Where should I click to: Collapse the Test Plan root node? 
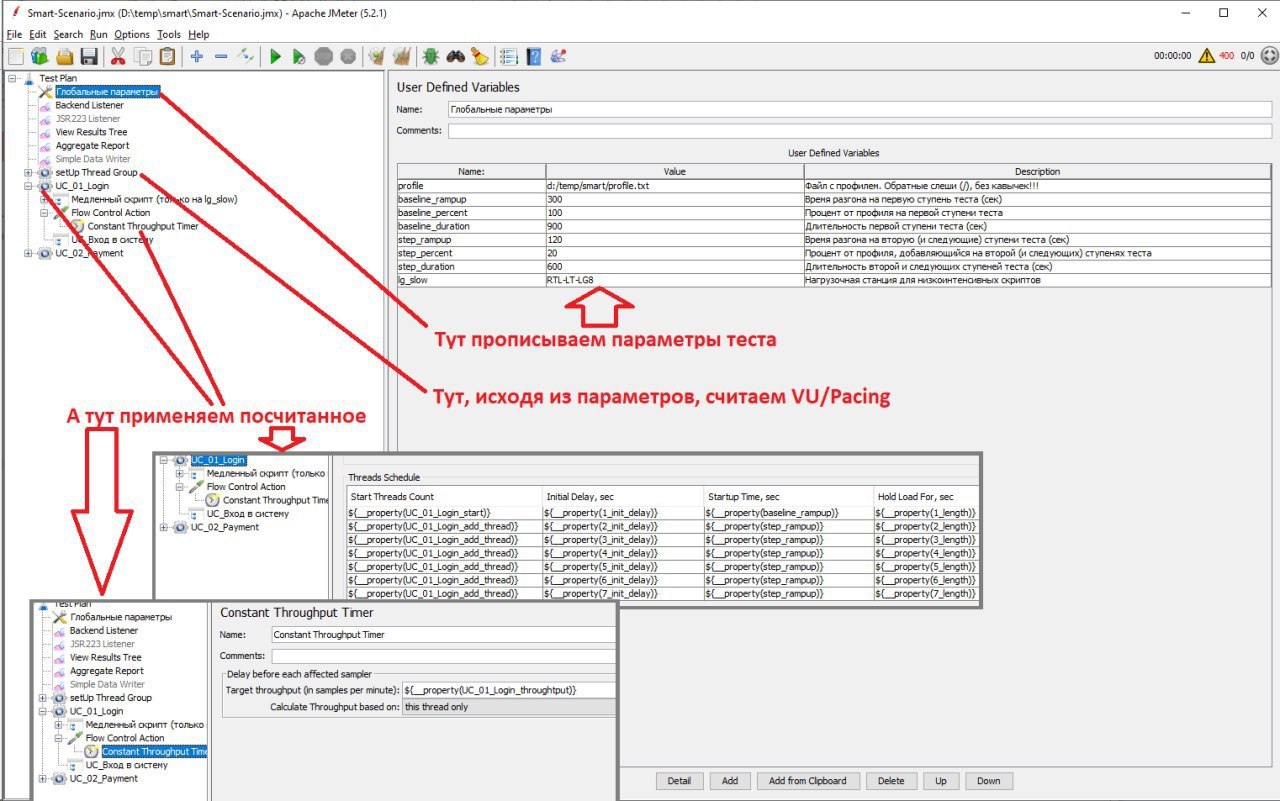12,78
